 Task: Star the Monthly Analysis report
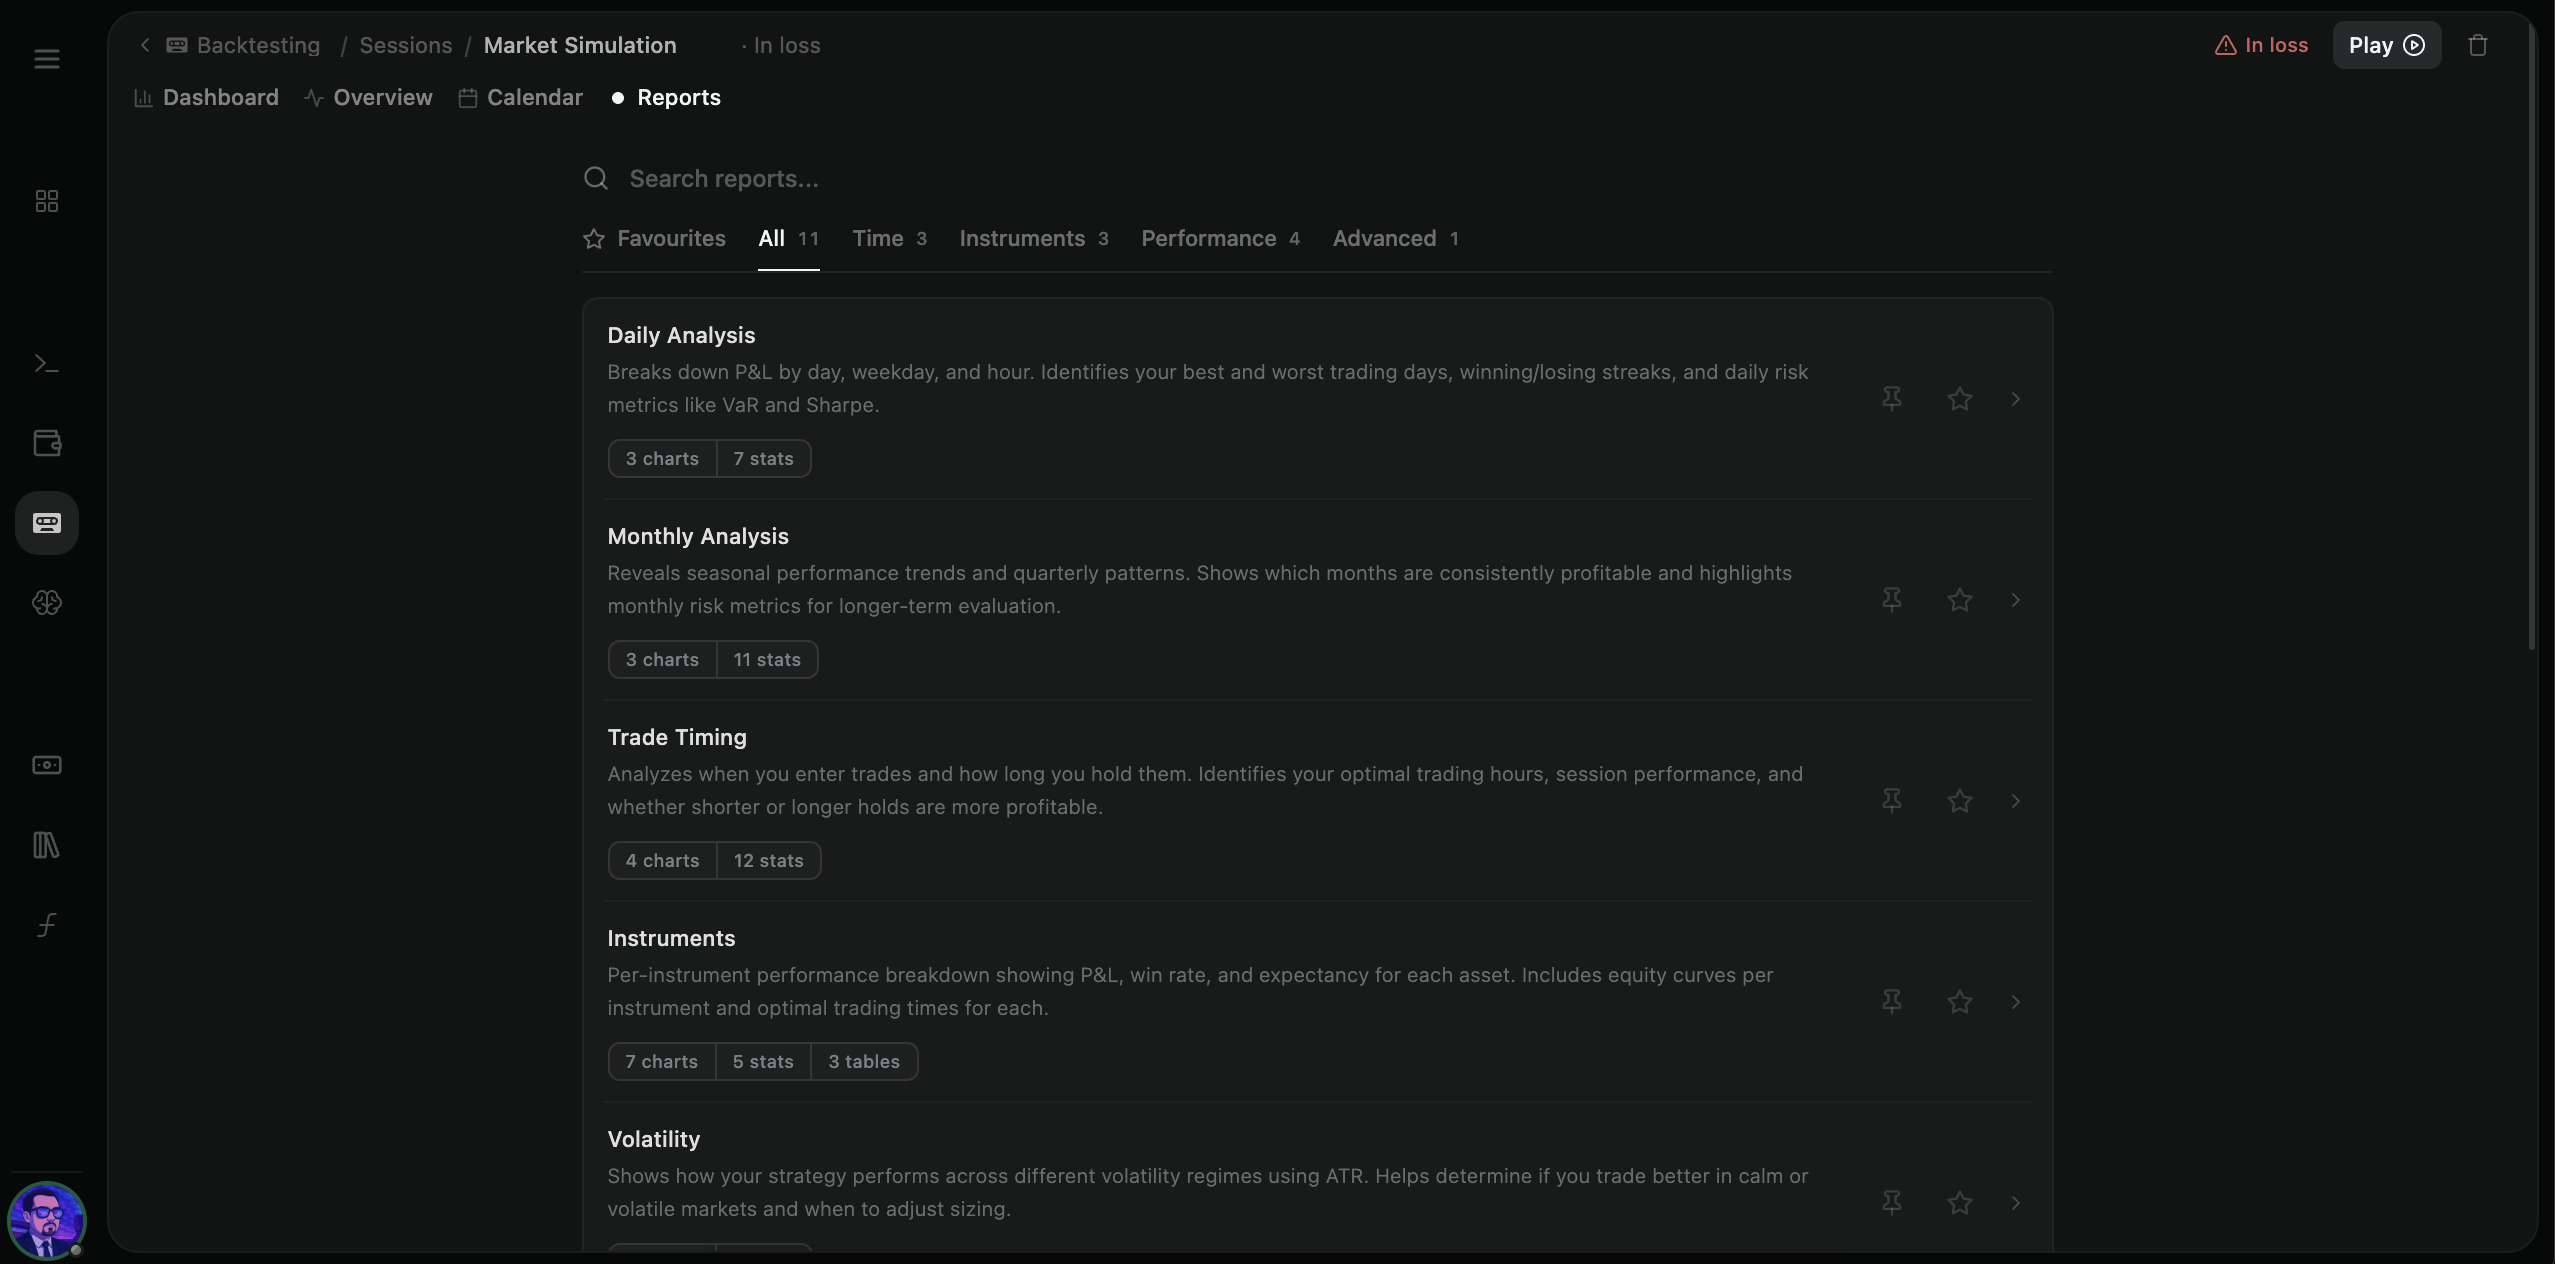1959,600
